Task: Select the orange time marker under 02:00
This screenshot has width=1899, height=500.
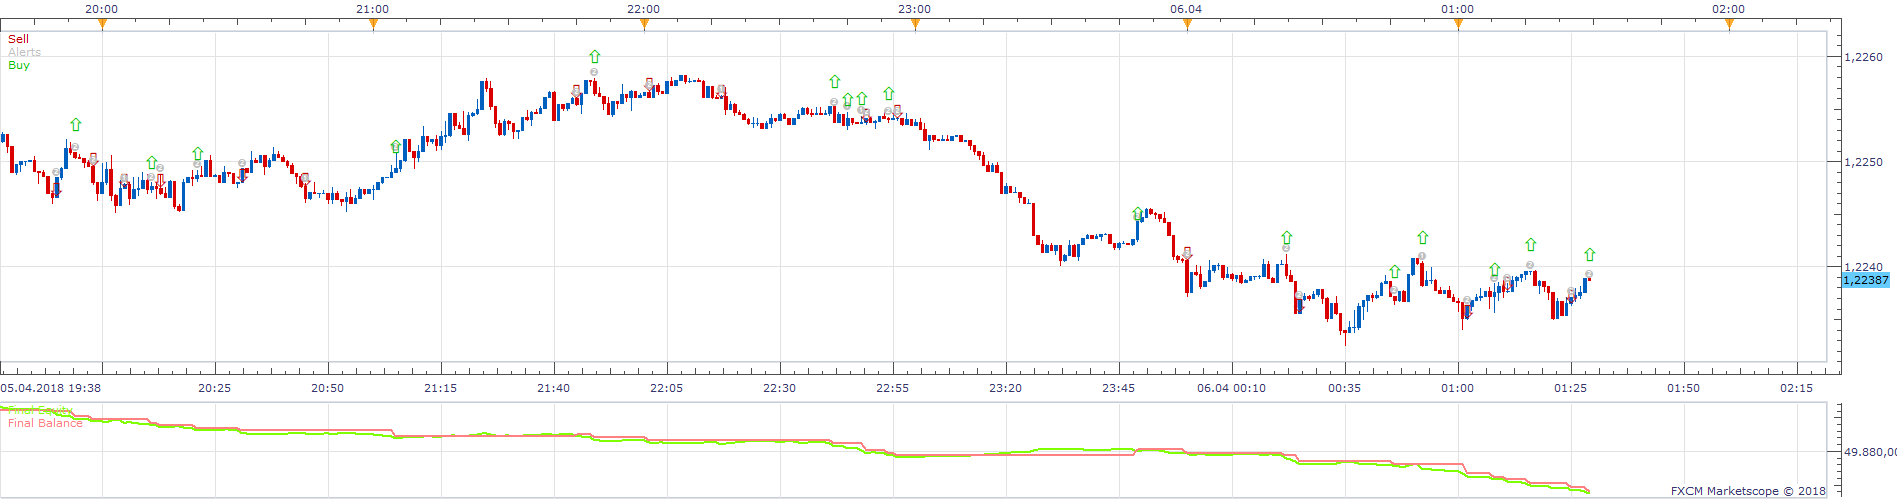Action: coord(1729,25)
